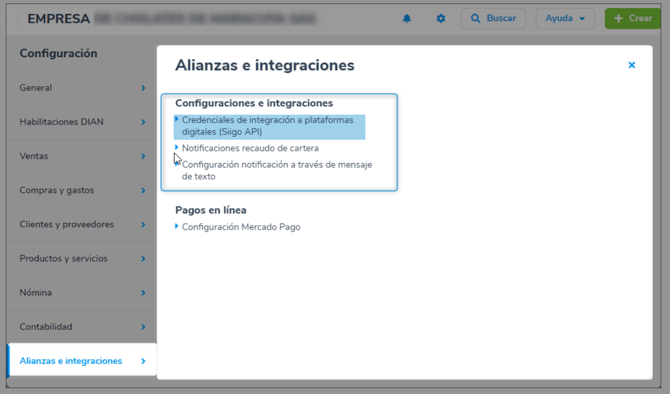Select Compras y gastos menu item
This screenshot has height=394, width=670.
pos(82,190)
